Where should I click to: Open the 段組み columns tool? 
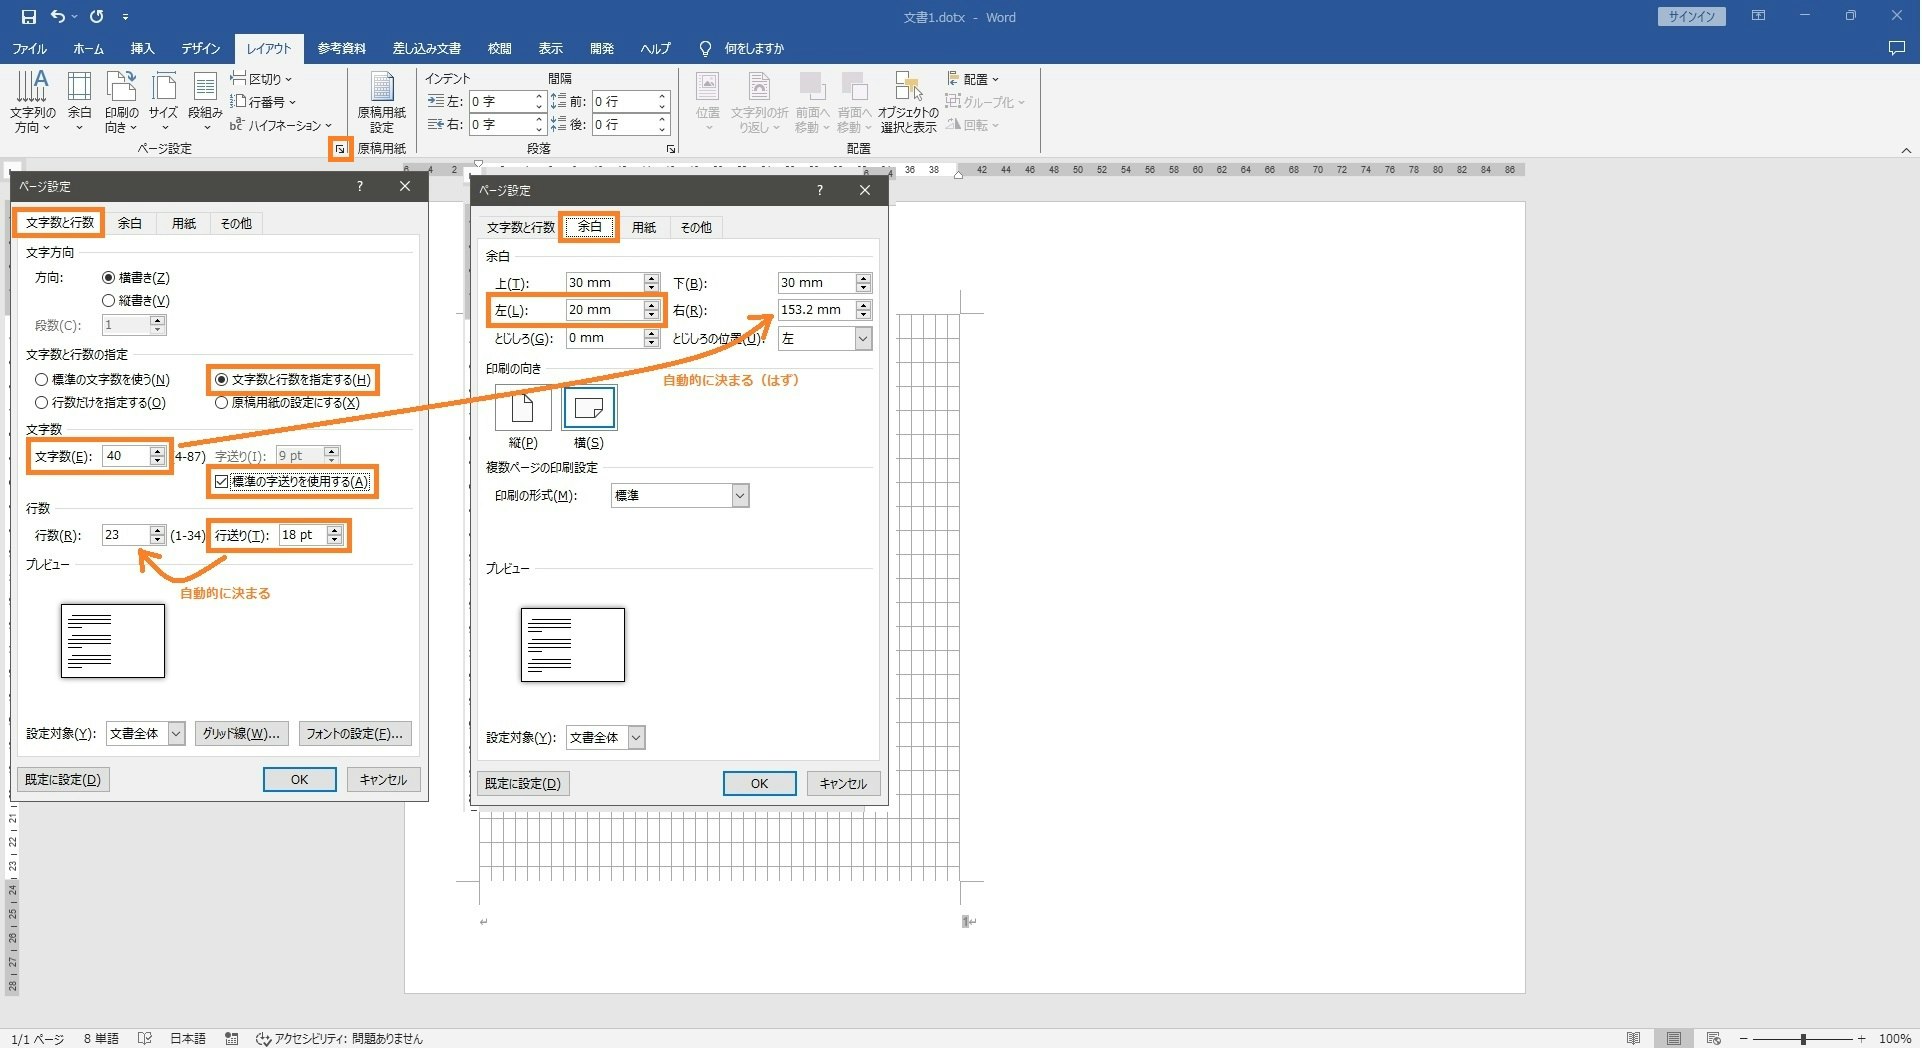[205, 102]
